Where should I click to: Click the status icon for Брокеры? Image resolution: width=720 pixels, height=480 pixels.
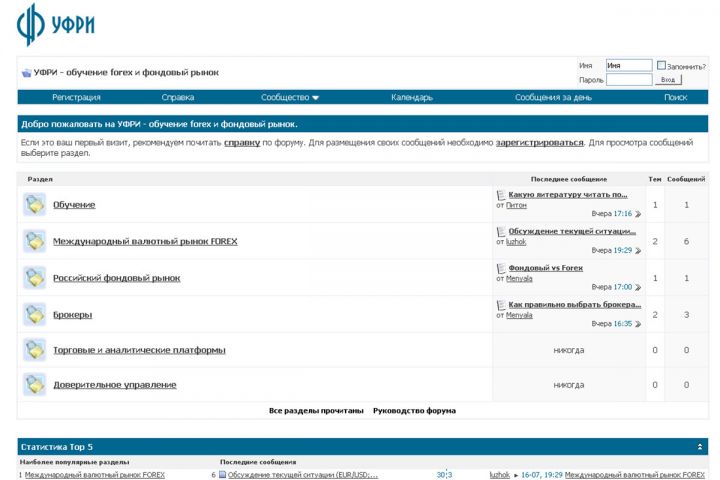pyautogui.click(x=35, y=315)
